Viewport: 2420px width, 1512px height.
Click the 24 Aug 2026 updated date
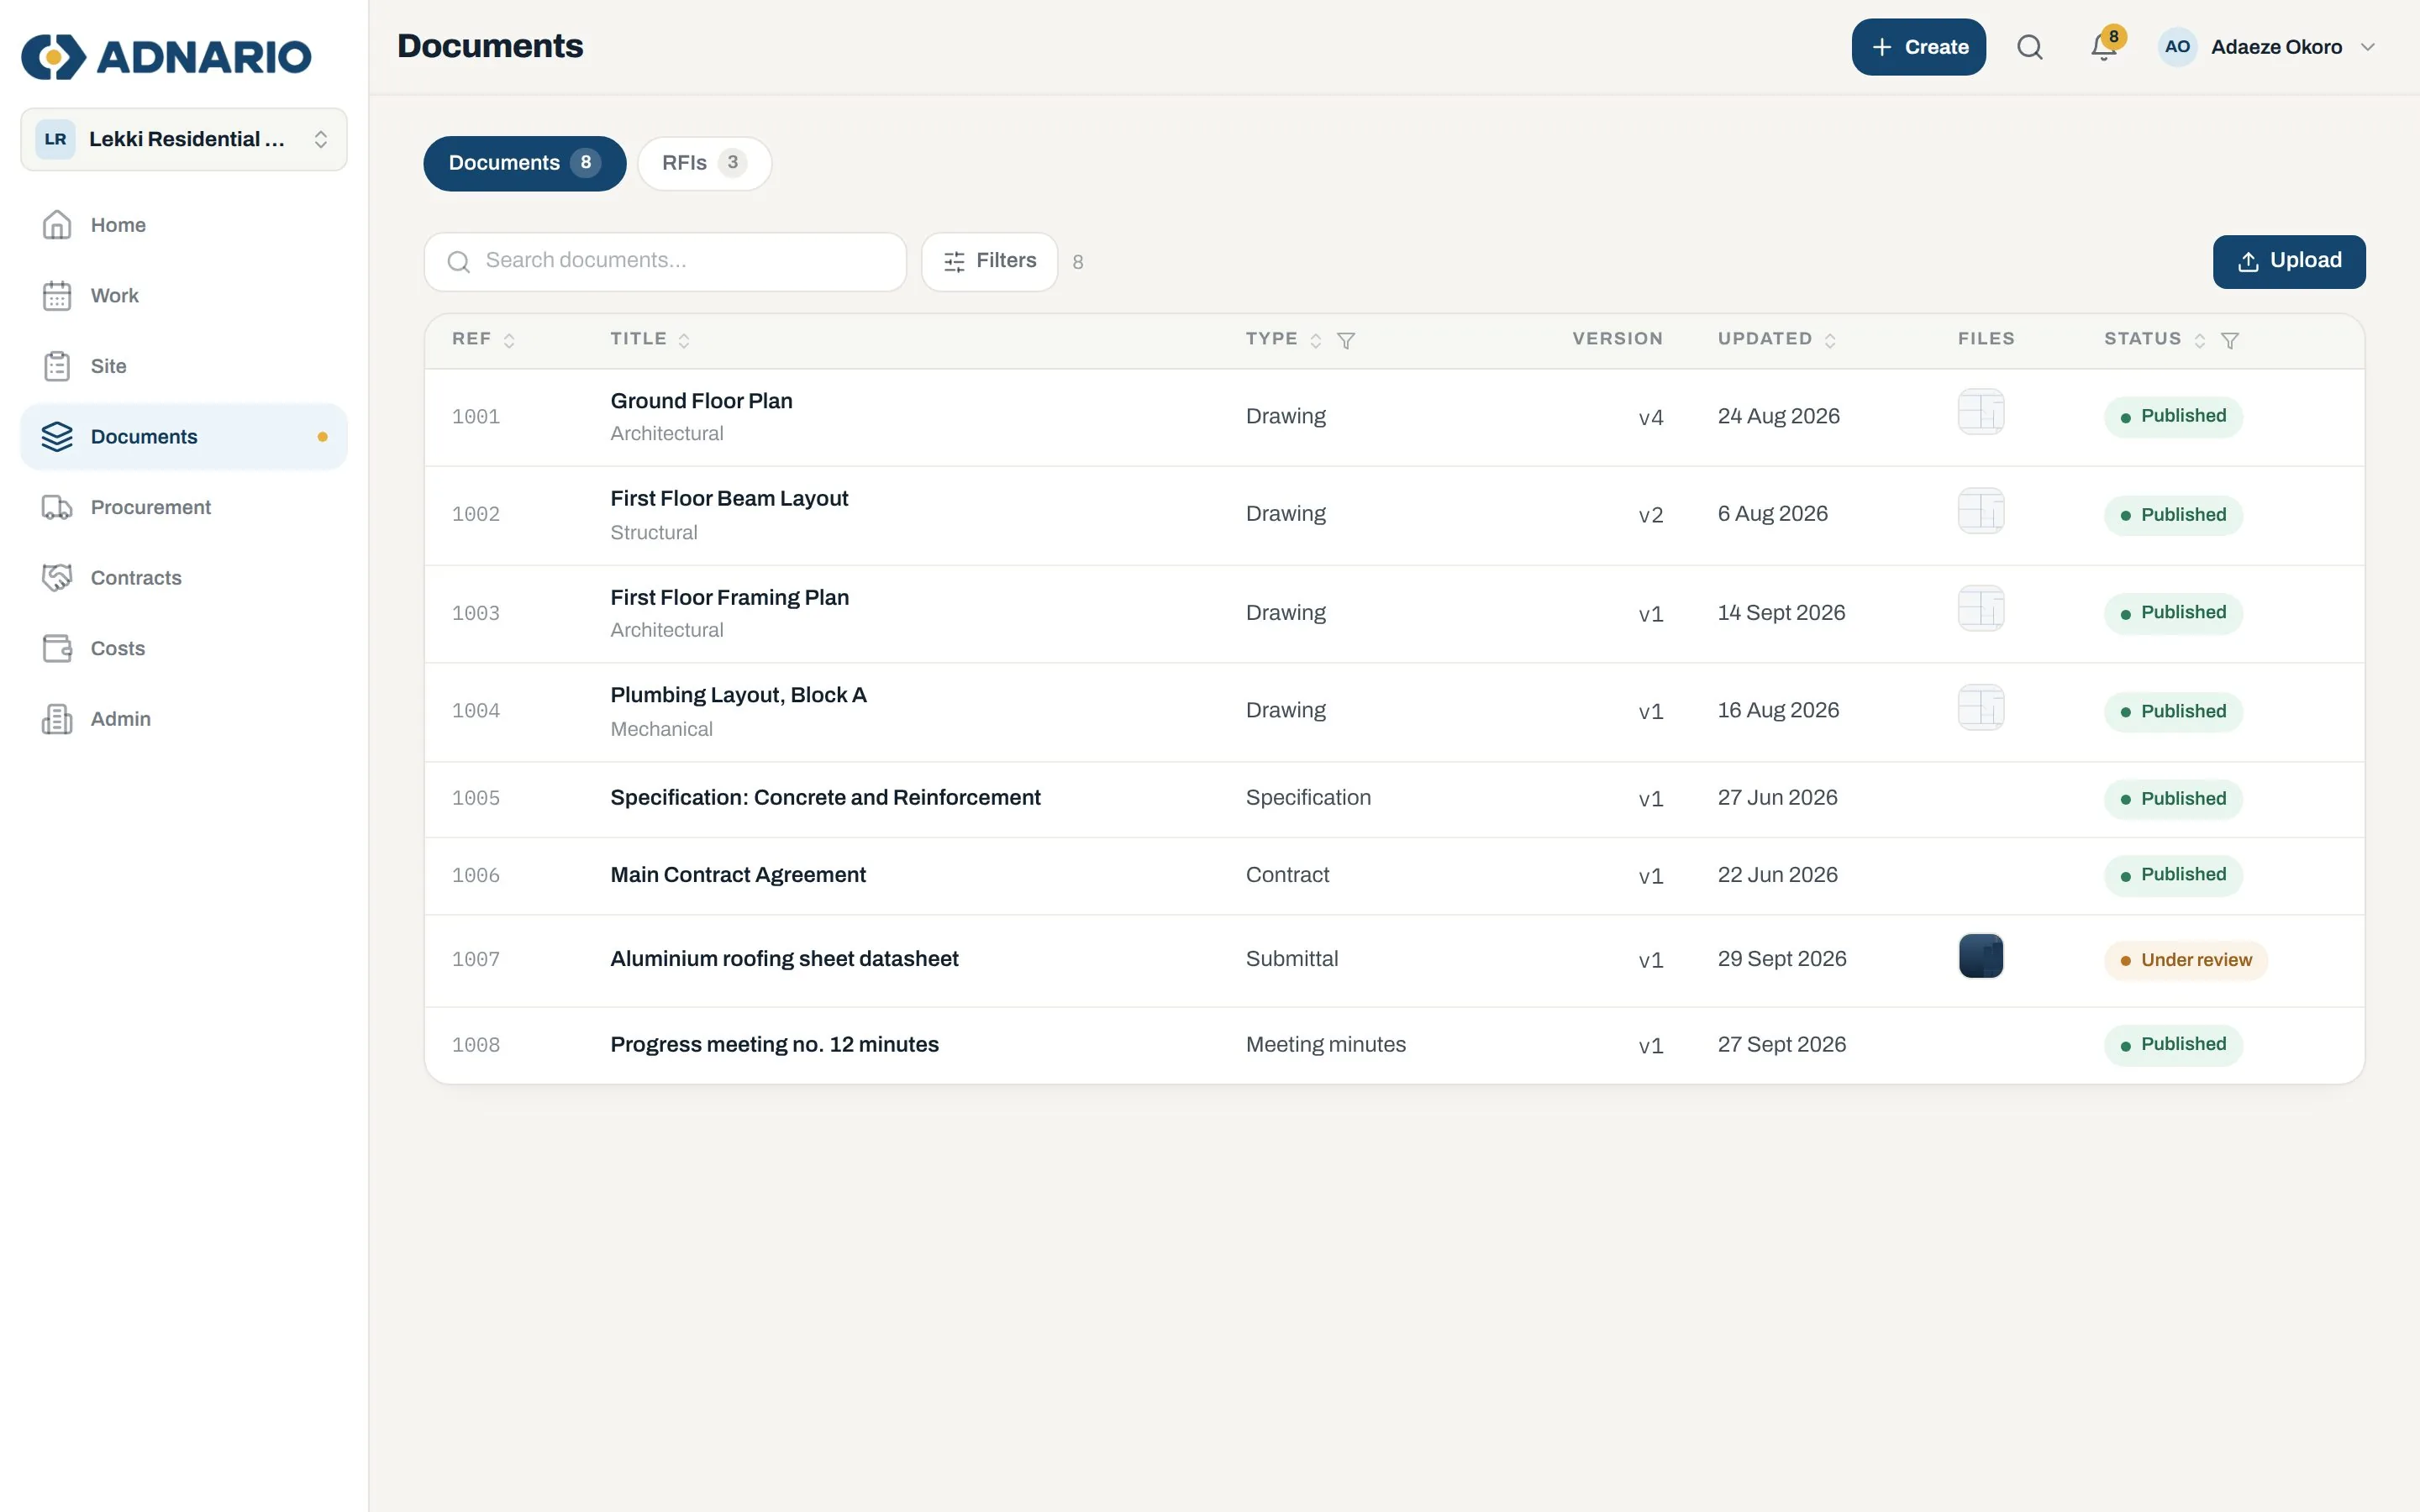coord(1778,416)
